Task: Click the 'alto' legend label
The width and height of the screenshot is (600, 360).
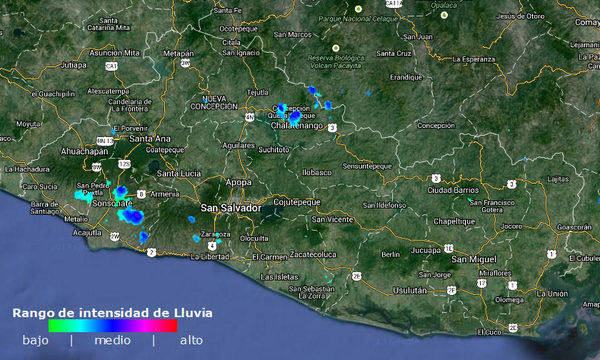Action: click(x=191, y=340)
